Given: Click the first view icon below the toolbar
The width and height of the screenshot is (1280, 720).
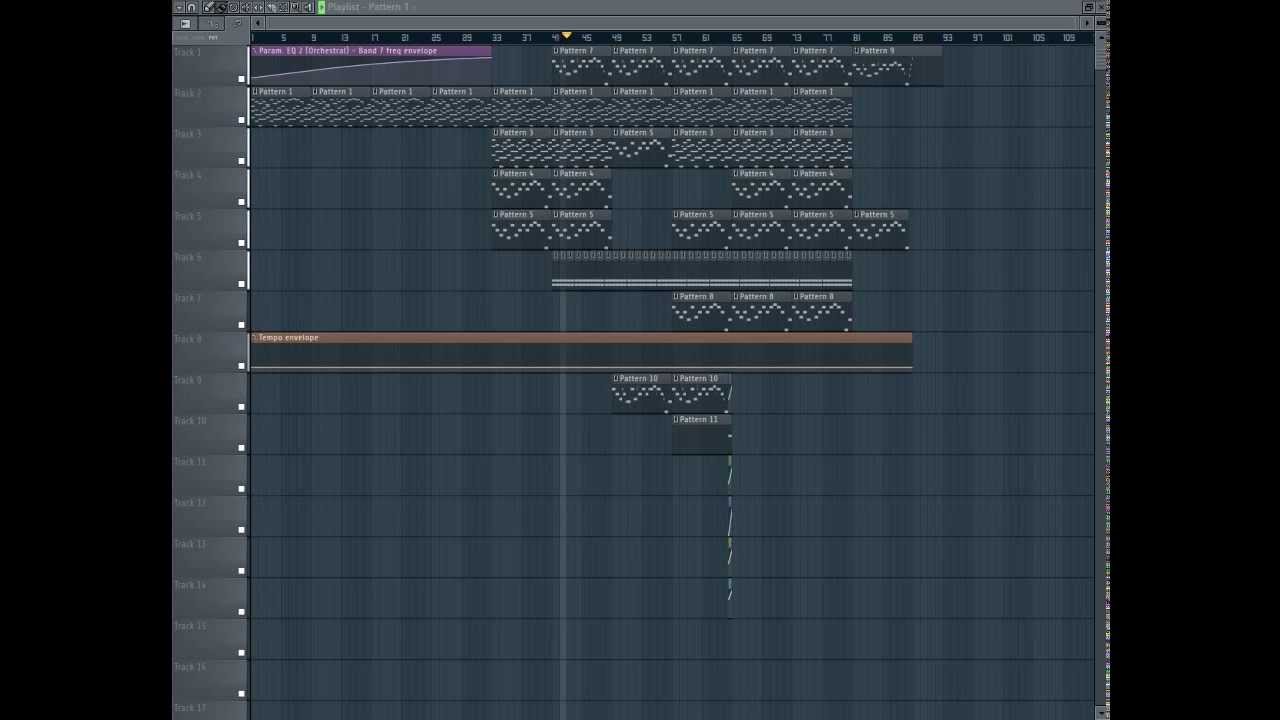Looking at the screenshot, I should point(185,23).
